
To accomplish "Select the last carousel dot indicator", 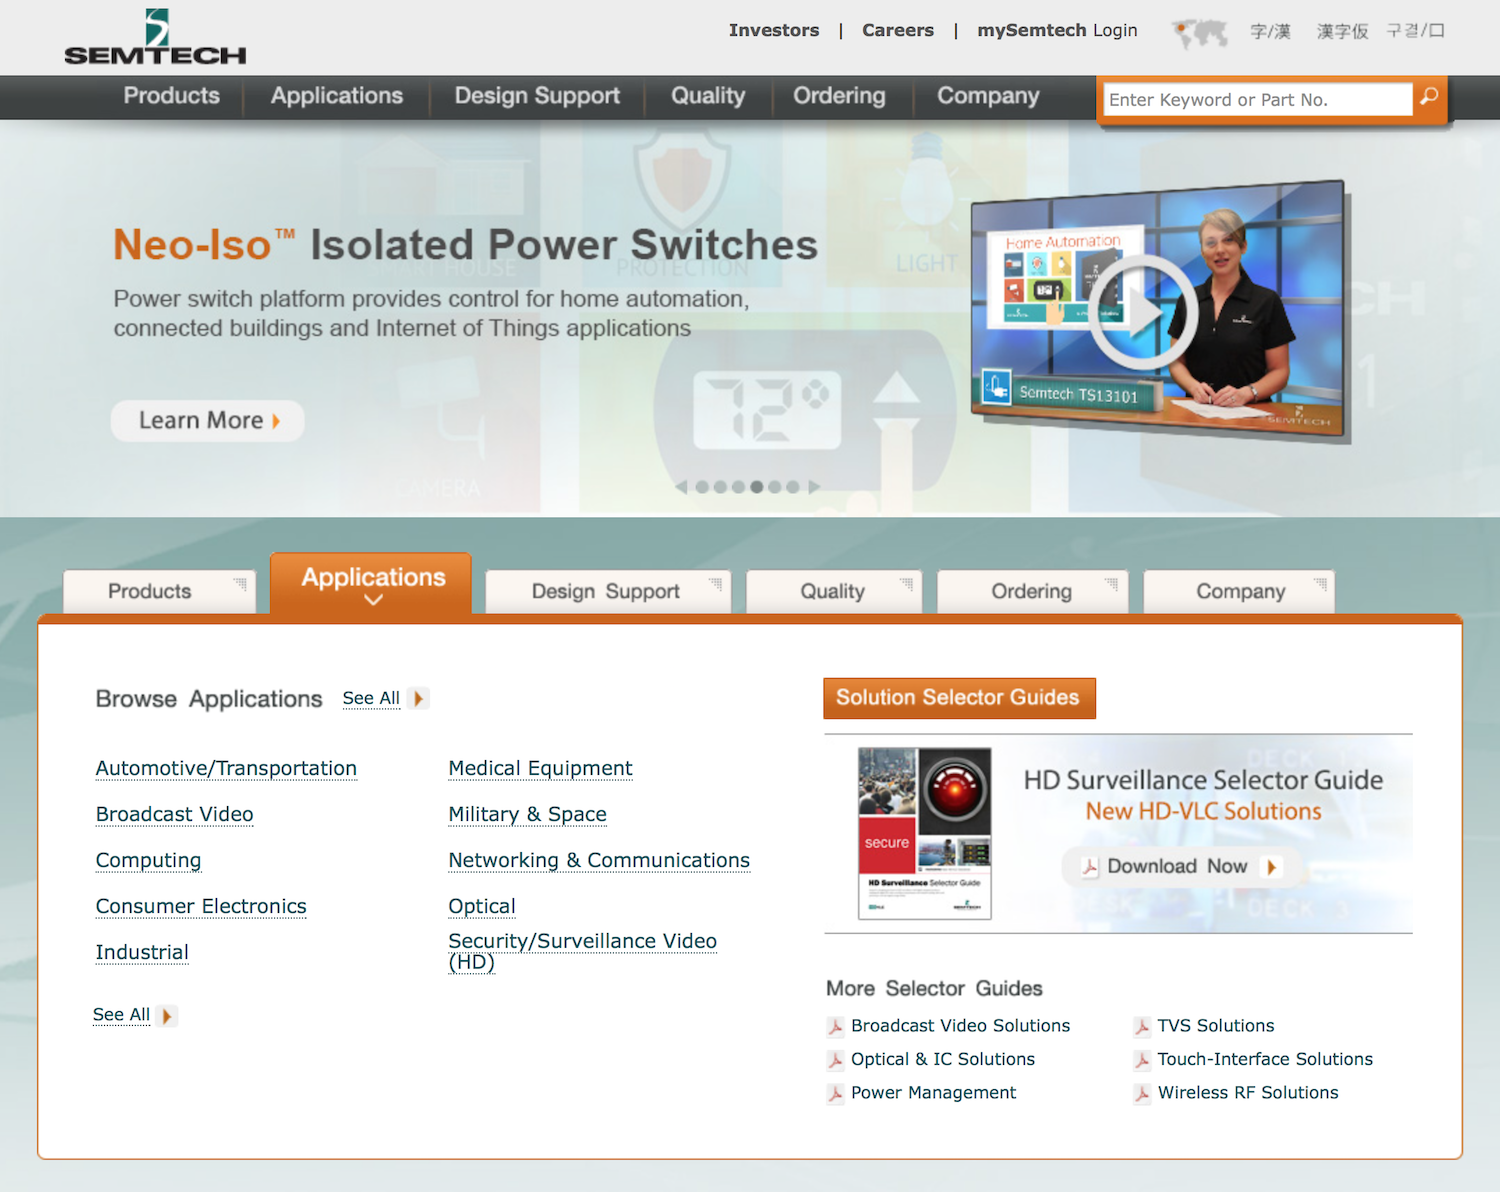I will point(793,487).
